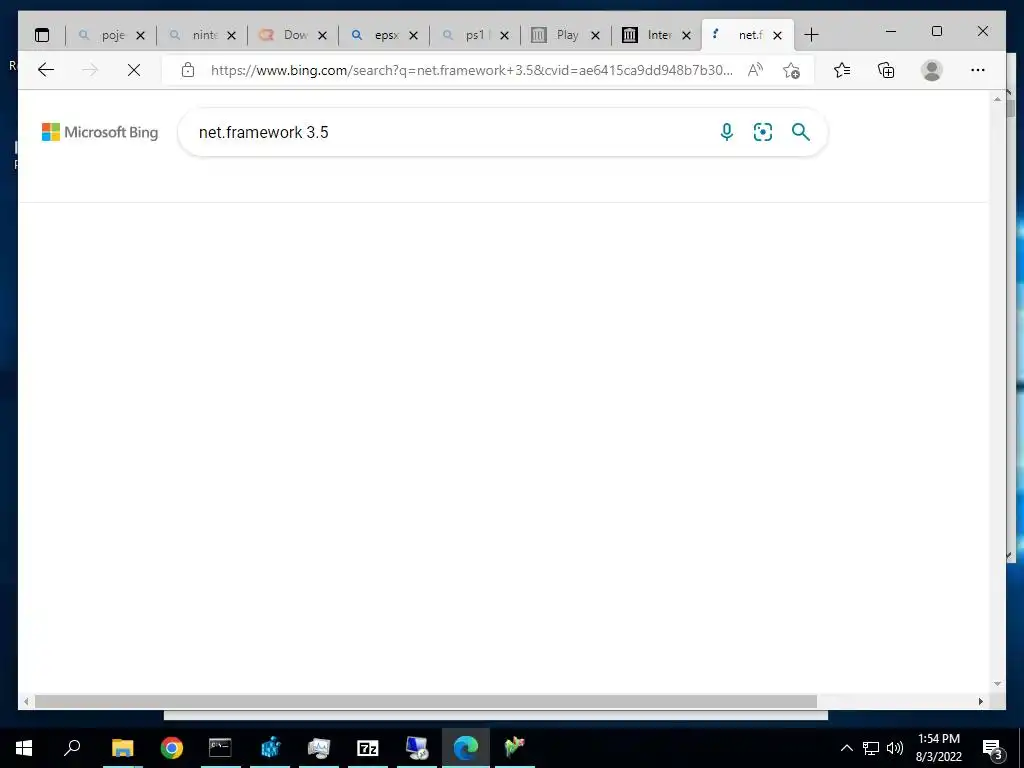
Task: Open taskbar search
Action: tap(72, 748)
